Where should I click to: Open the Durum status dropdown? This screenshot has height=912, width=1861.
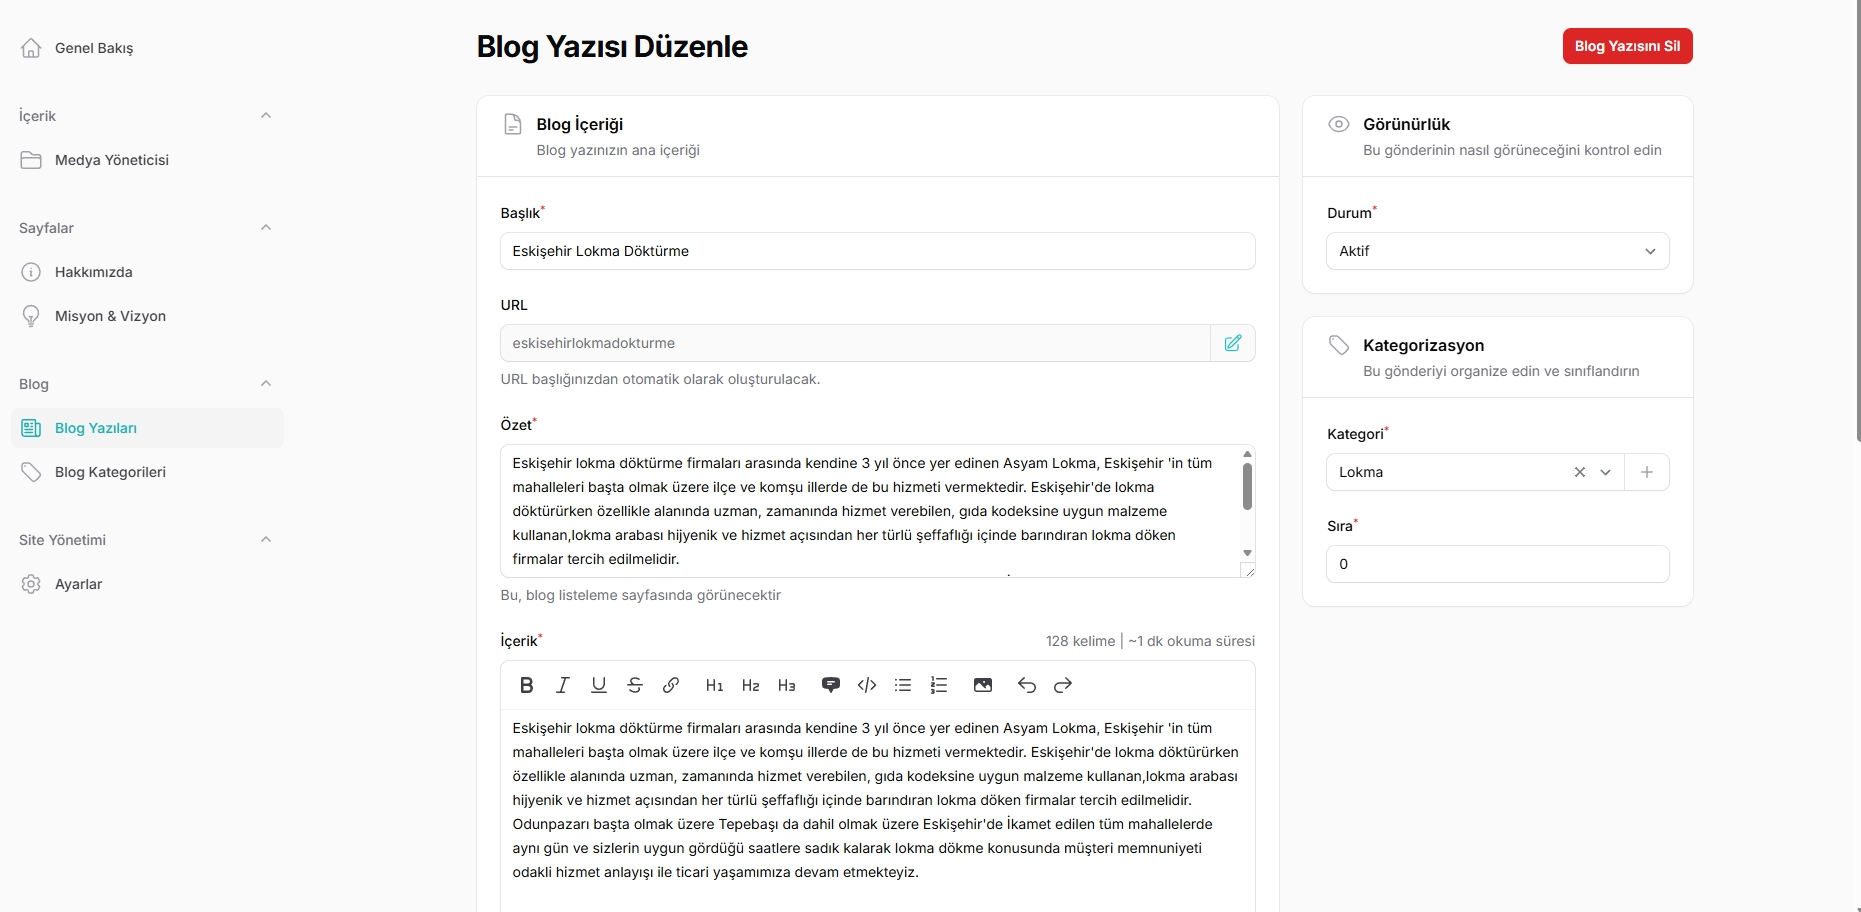coord(1497,251)
